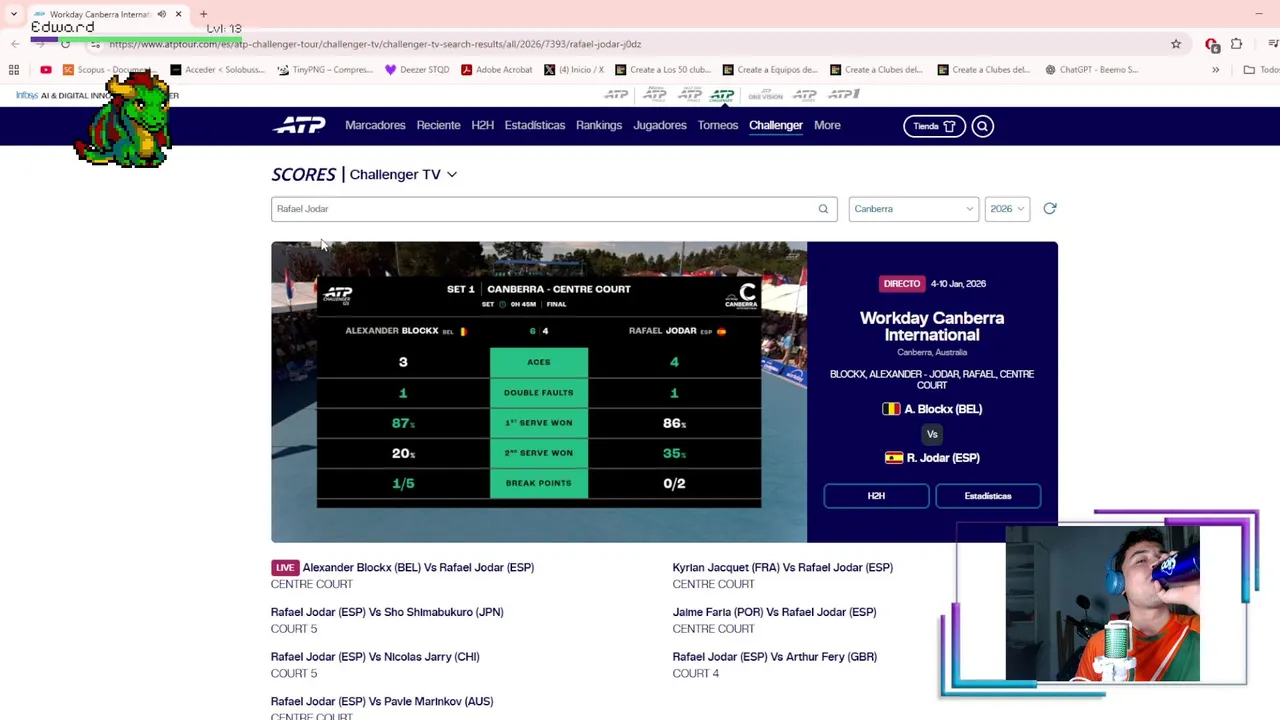Open the tab search dropdown arrow
Image resolution: width=1280 pixels, height=720 pixels.
14,14
